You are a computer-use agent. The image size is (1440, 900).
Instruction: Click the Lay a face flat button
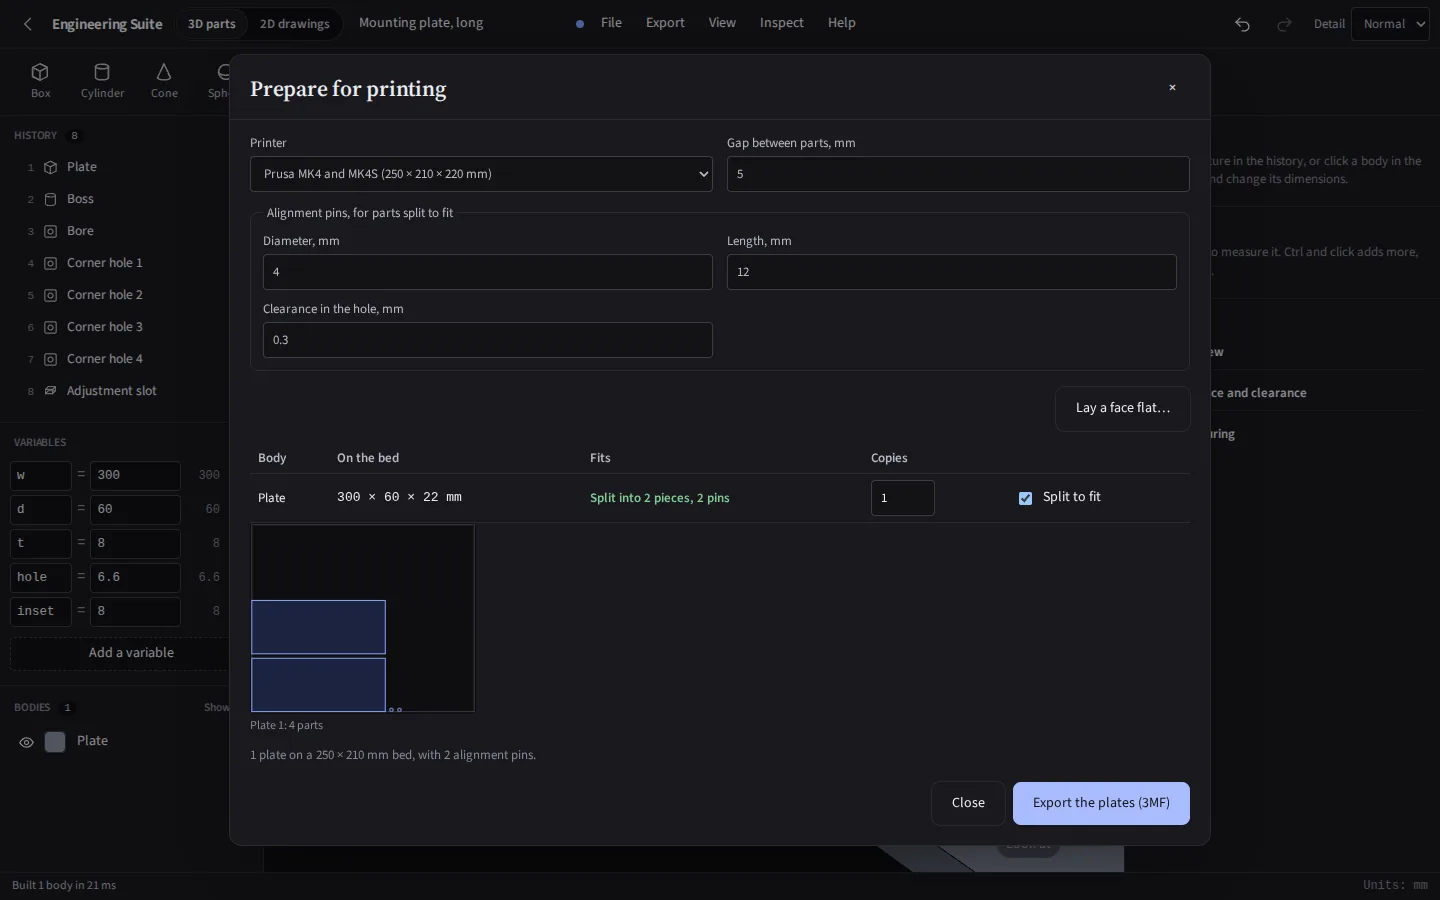point(1123,408)
